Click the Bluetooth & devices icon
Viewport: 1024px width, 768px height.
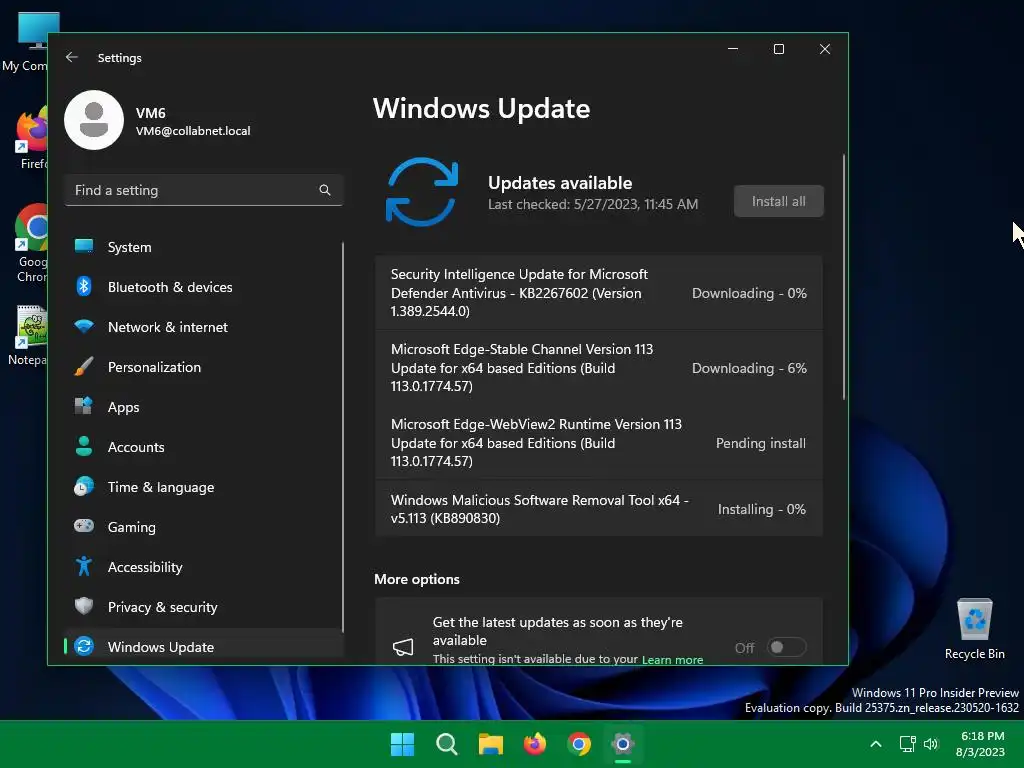pos(84,286)
